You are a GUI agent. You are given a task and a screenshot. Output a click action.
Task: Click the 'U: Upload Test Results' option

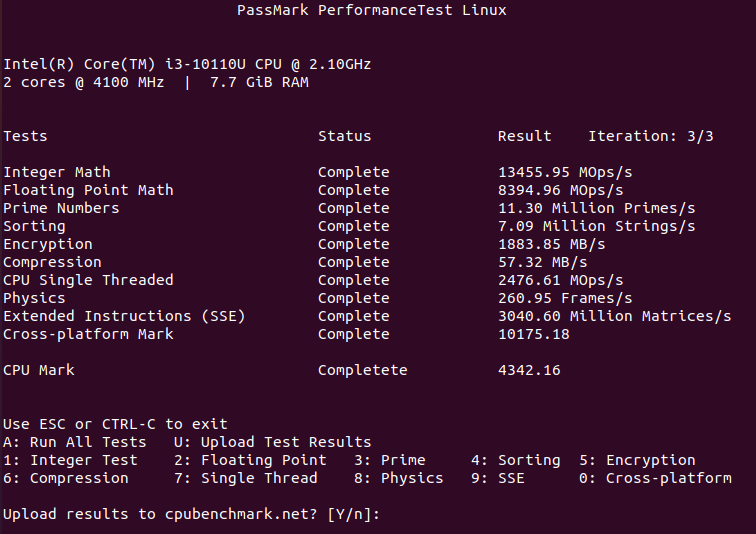point(273,442)
